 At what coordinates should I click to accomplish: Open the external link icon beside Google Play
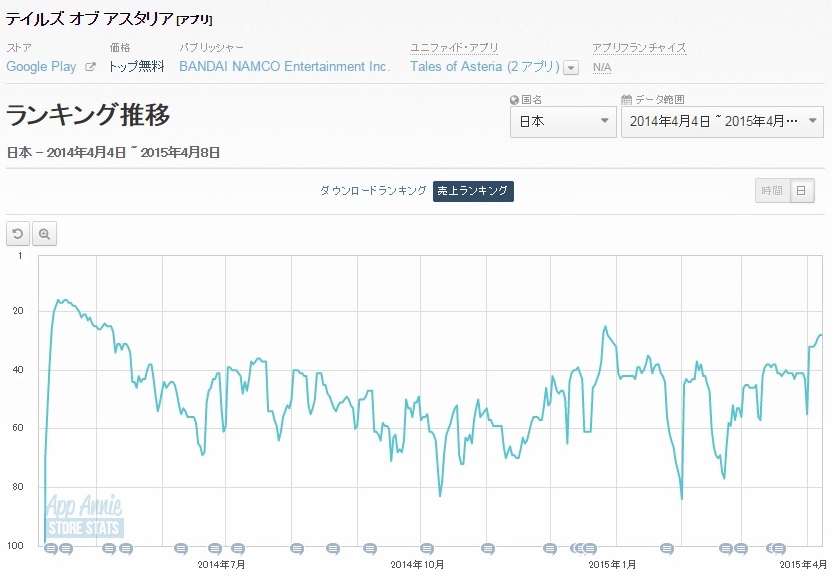coord(90,67)
